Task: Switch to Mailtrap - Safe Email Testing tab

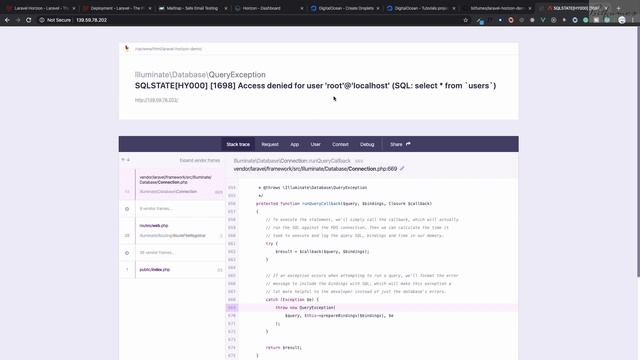Action: click(x=192, y=8)
